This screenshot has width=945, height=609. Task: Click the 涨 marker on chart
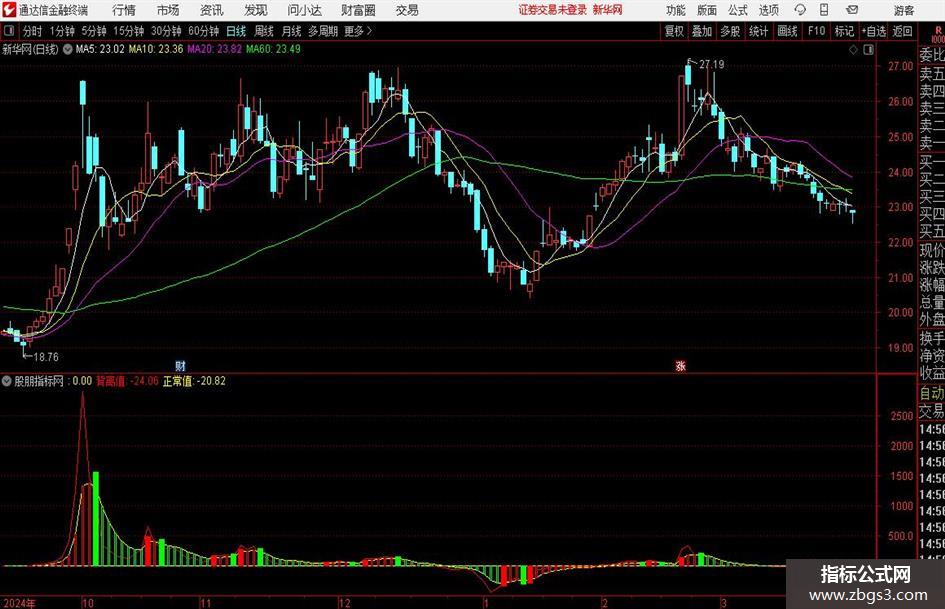click(680, 366)
